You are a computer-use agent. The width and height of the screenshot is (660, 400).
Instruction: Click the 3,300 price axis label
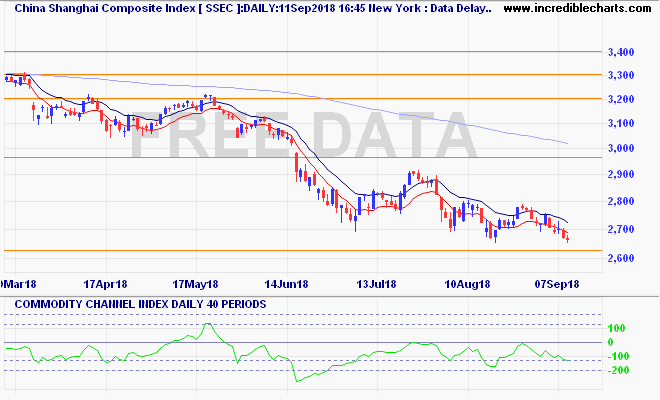[x=619, y=76]
